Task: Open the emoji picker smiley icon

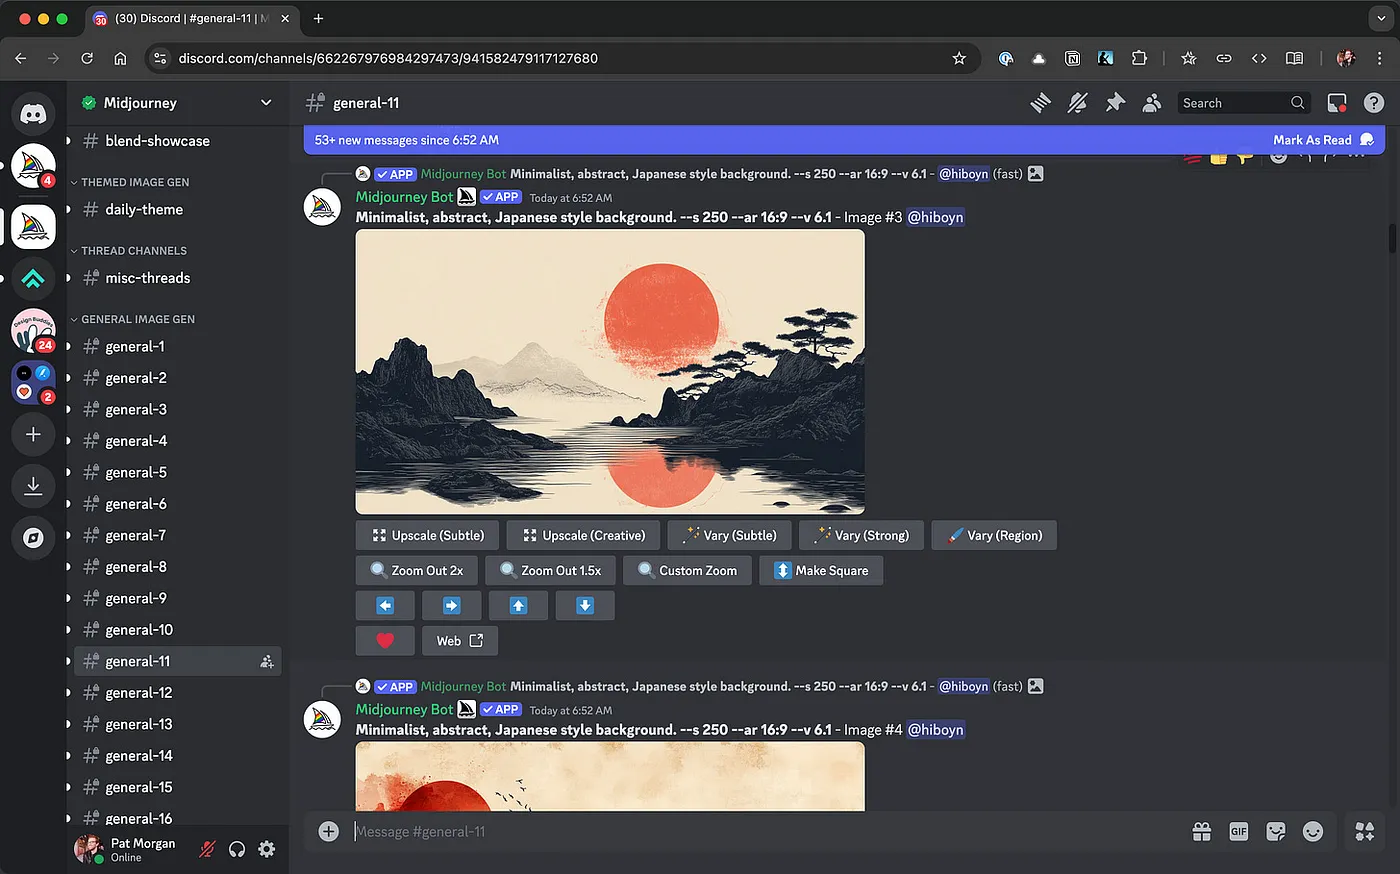Action: click(x=1313, y=832)
